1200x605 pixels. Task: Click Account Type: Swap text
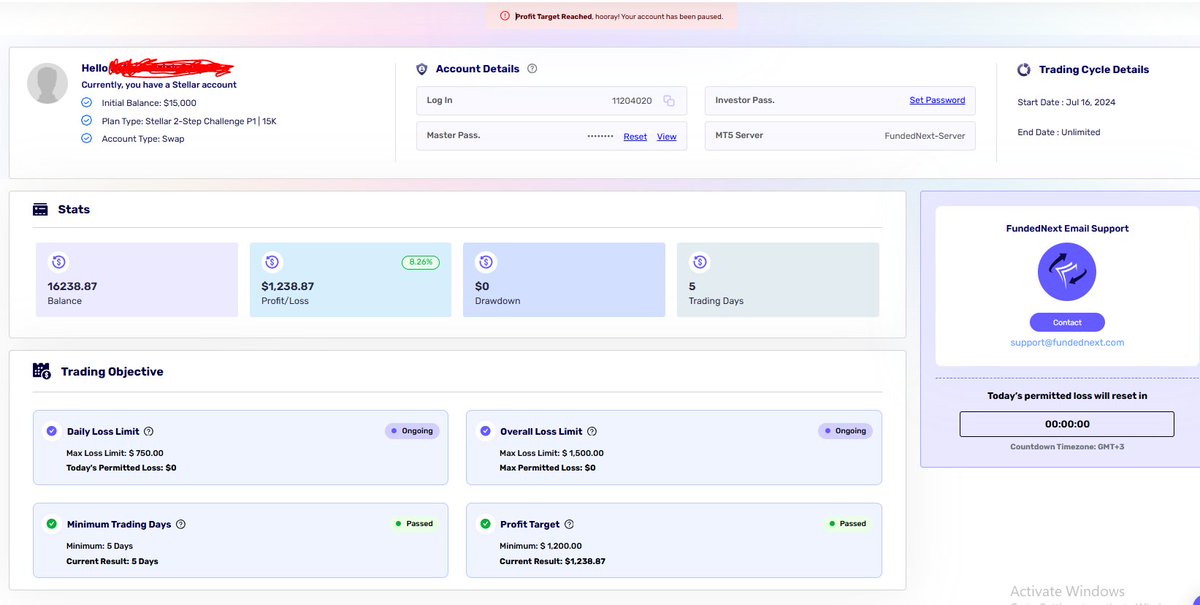pyautogui.click(x=143, y=138)
